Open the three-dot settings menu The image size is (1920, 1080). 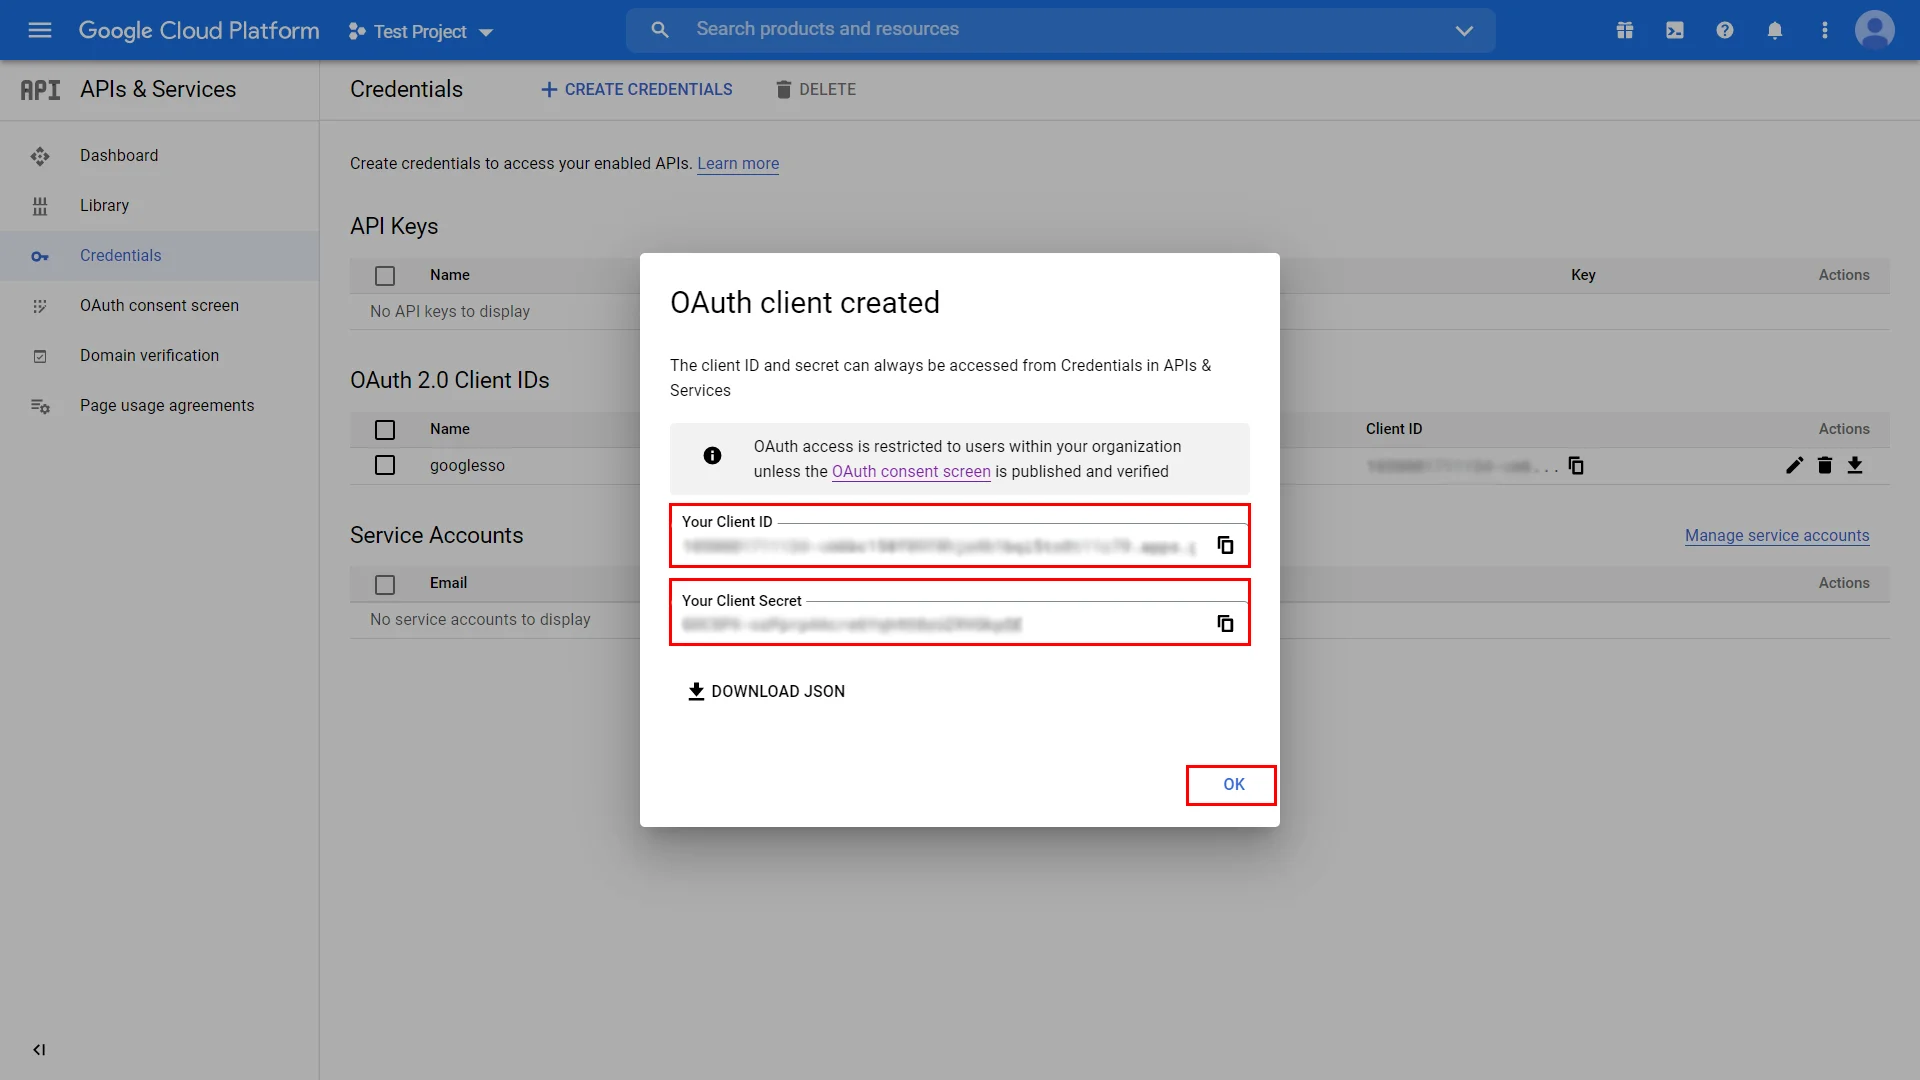point(1825,30)
